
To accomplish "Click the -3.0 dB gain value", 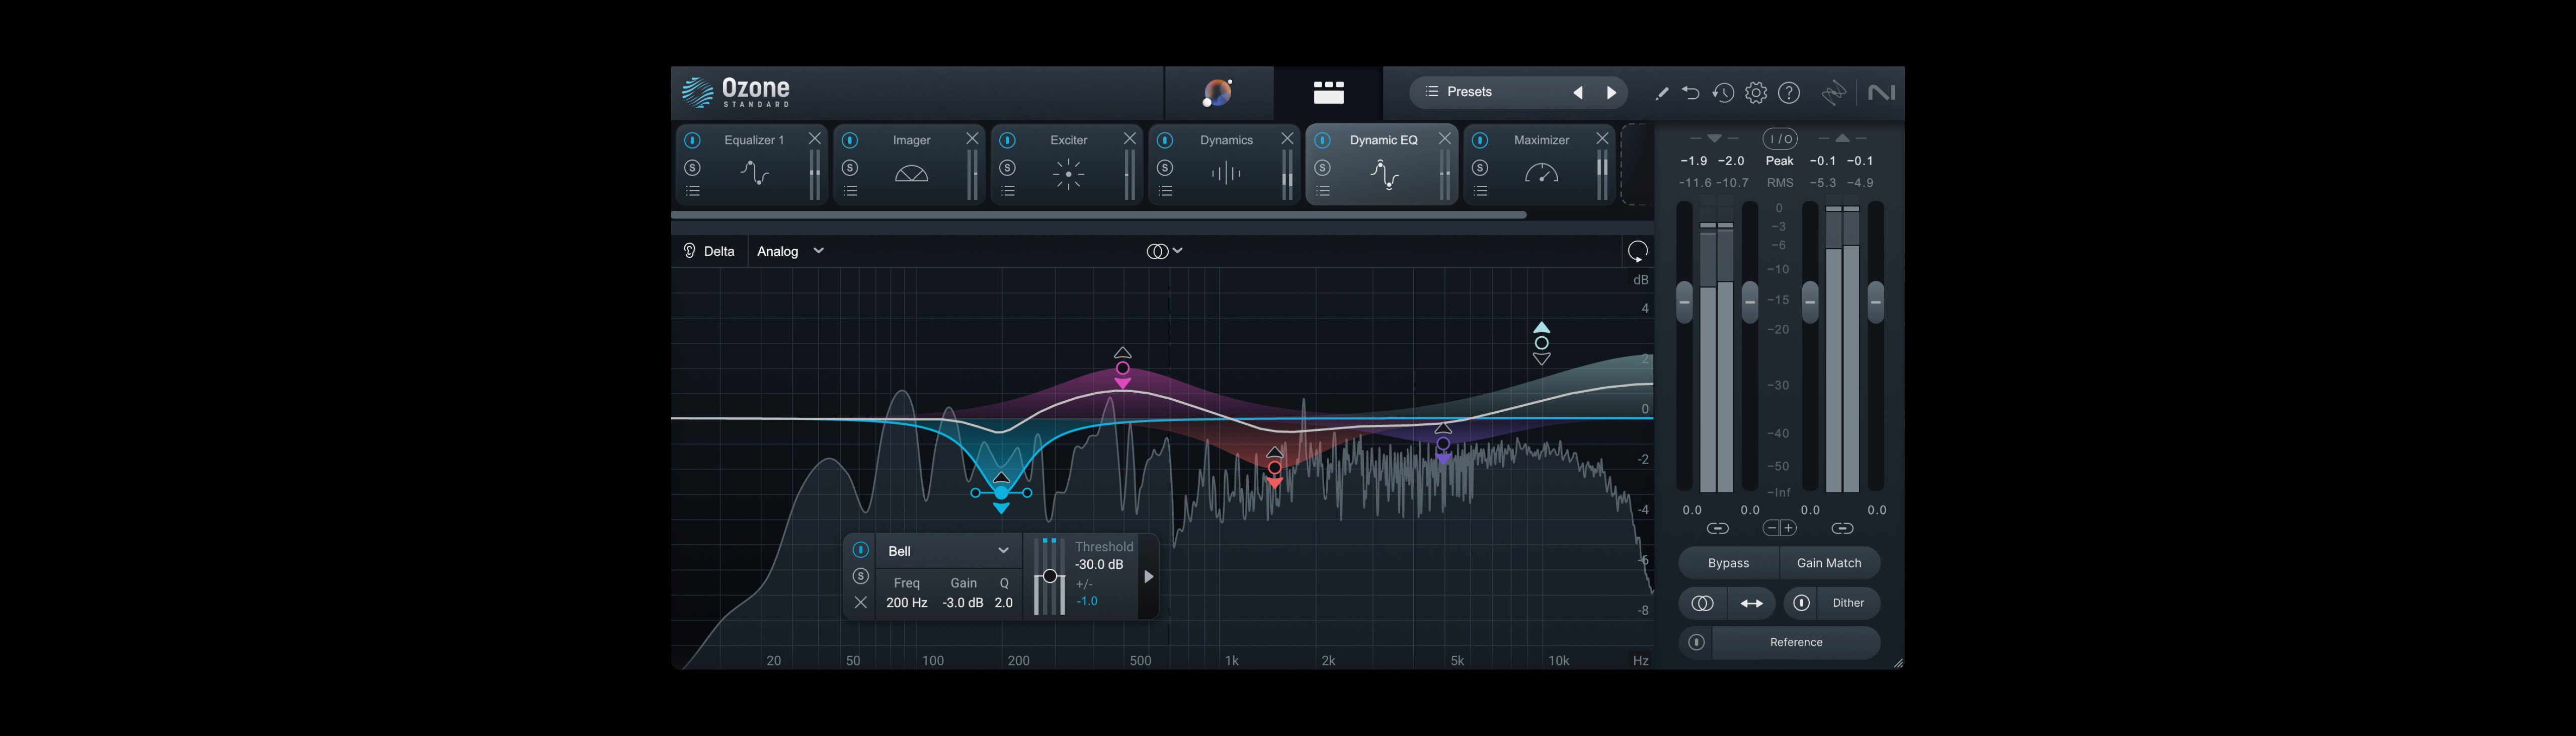I will 962,603.
